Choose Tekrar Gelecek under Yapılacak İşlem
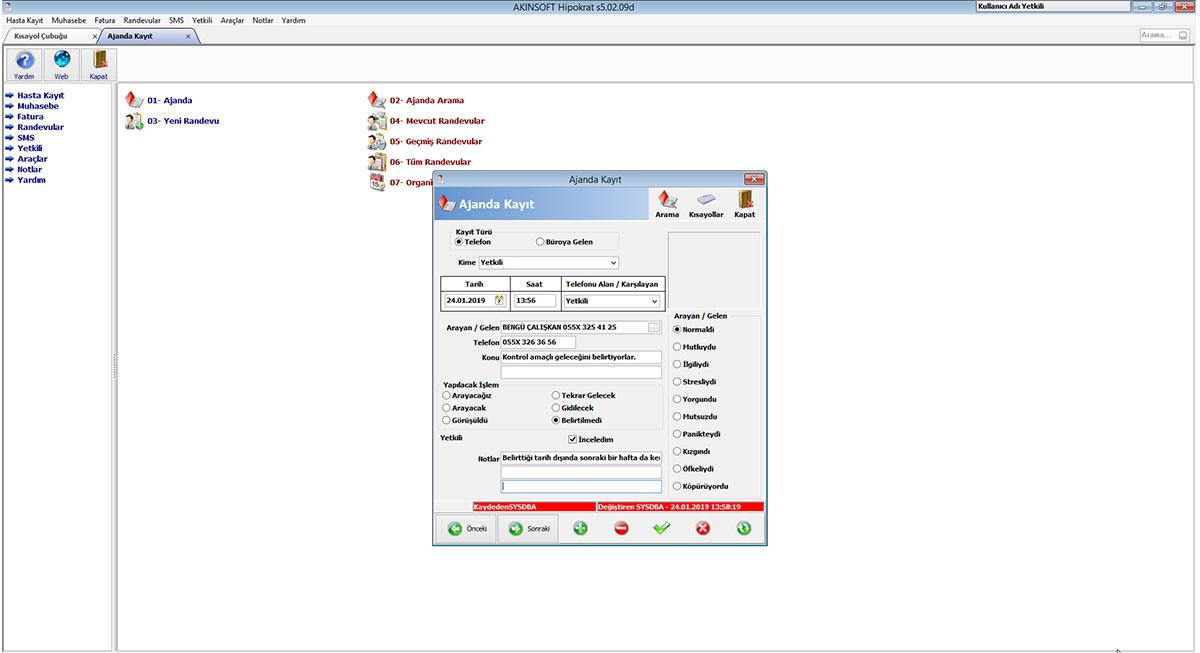This screenshot has width=1200, height=653. pyautogui.click(x=556, y=394)
